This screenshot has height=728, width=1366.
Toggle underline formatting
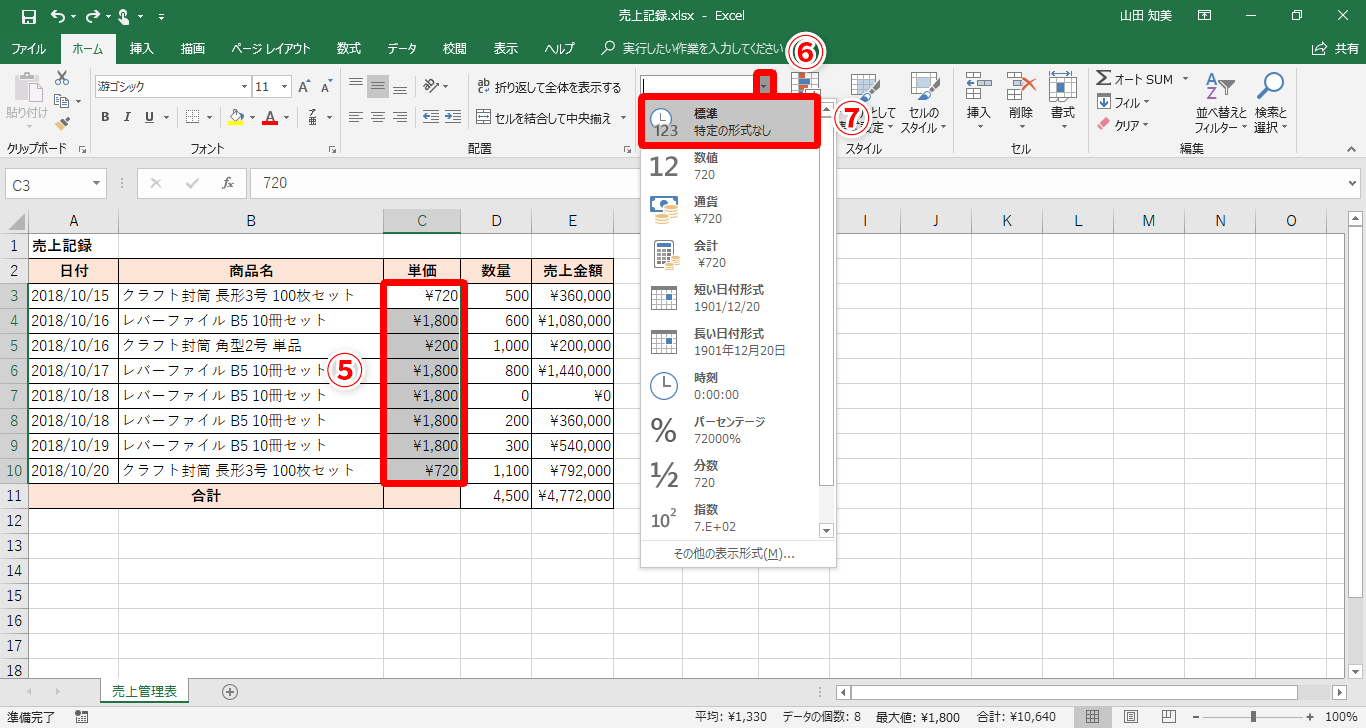[150, 117]
